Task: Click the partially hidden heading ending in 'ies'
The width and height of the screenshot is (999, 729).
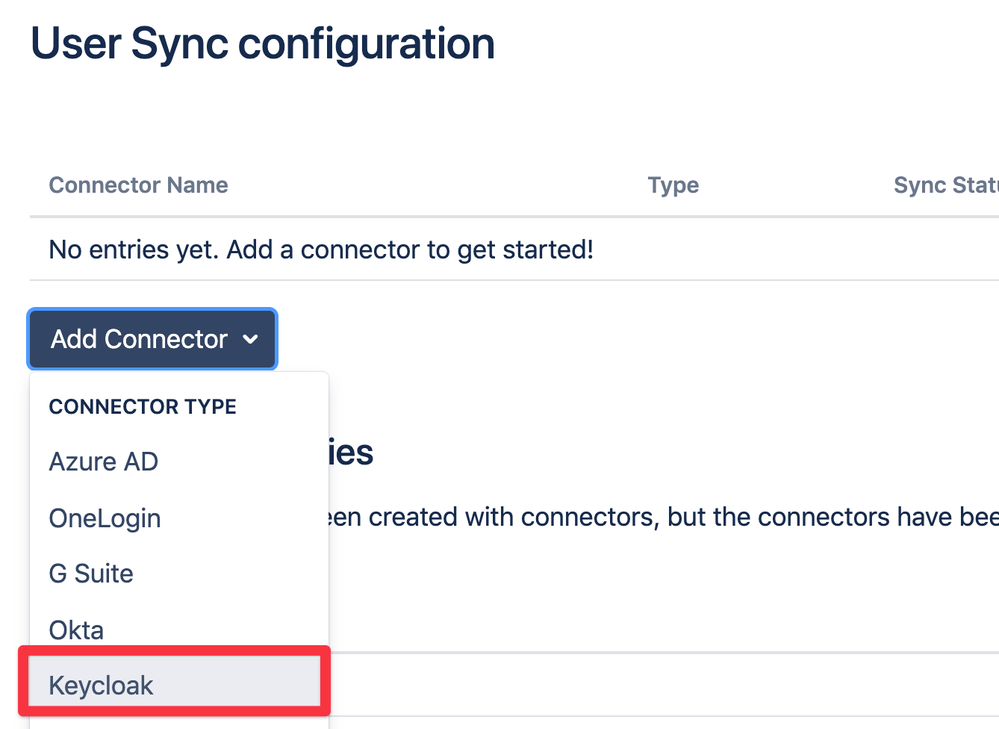Action: tap(350, 453)
